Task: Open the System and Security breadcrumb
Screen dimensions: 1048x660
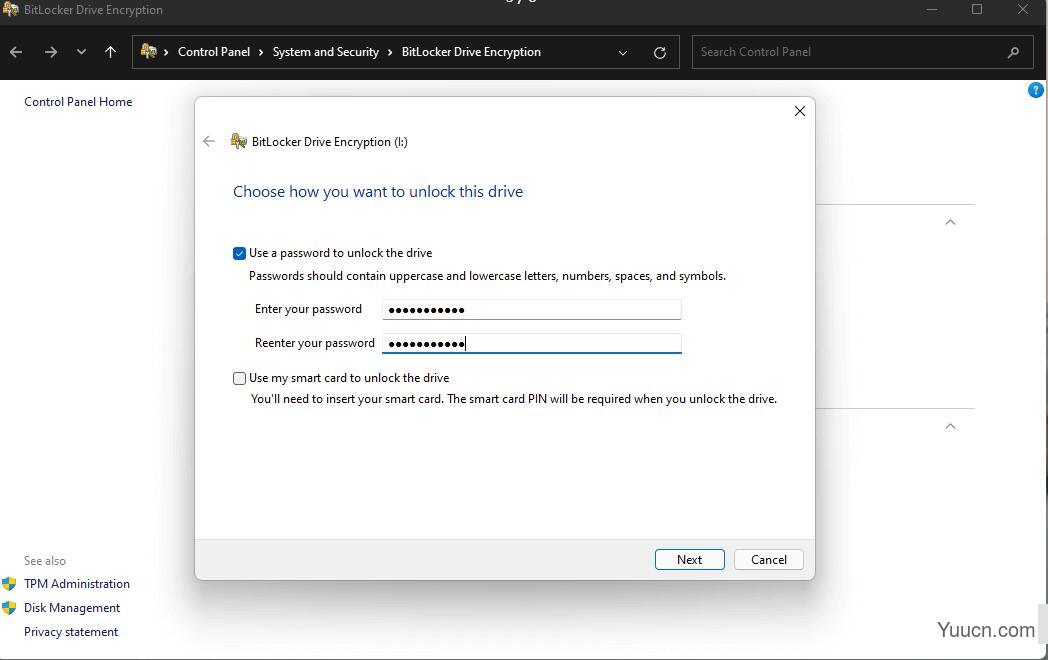Action: pos(325,52)
